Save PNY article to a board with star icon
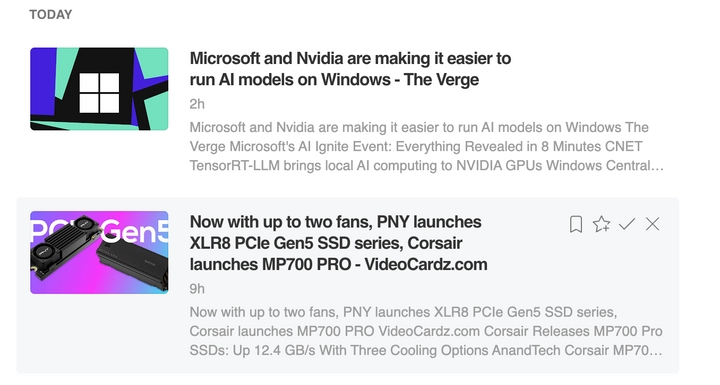Screen dimensions: 720x385 (x=601, y=224)
